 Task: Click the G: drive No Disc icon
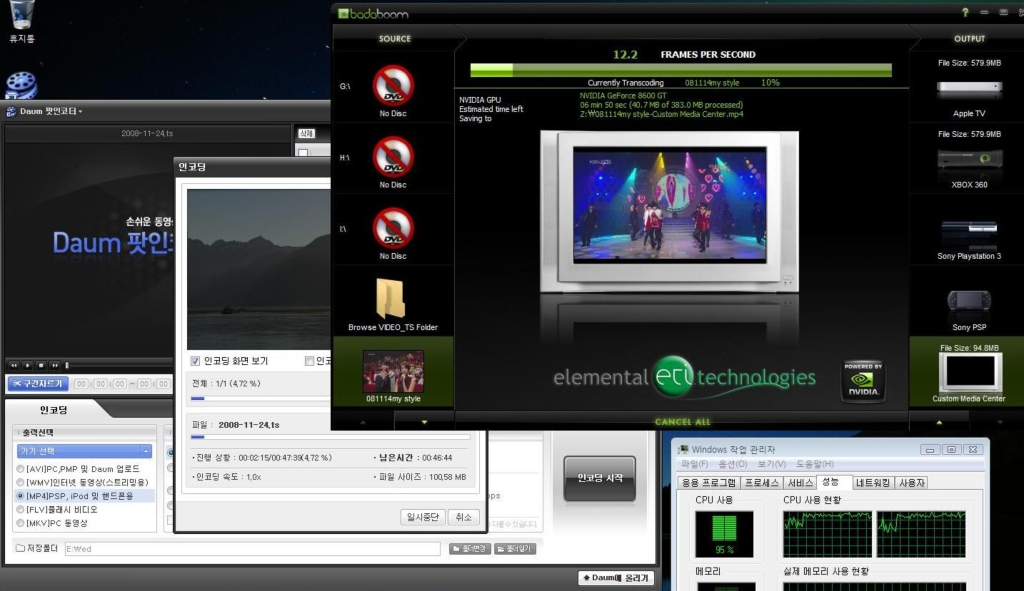(393, 85)
